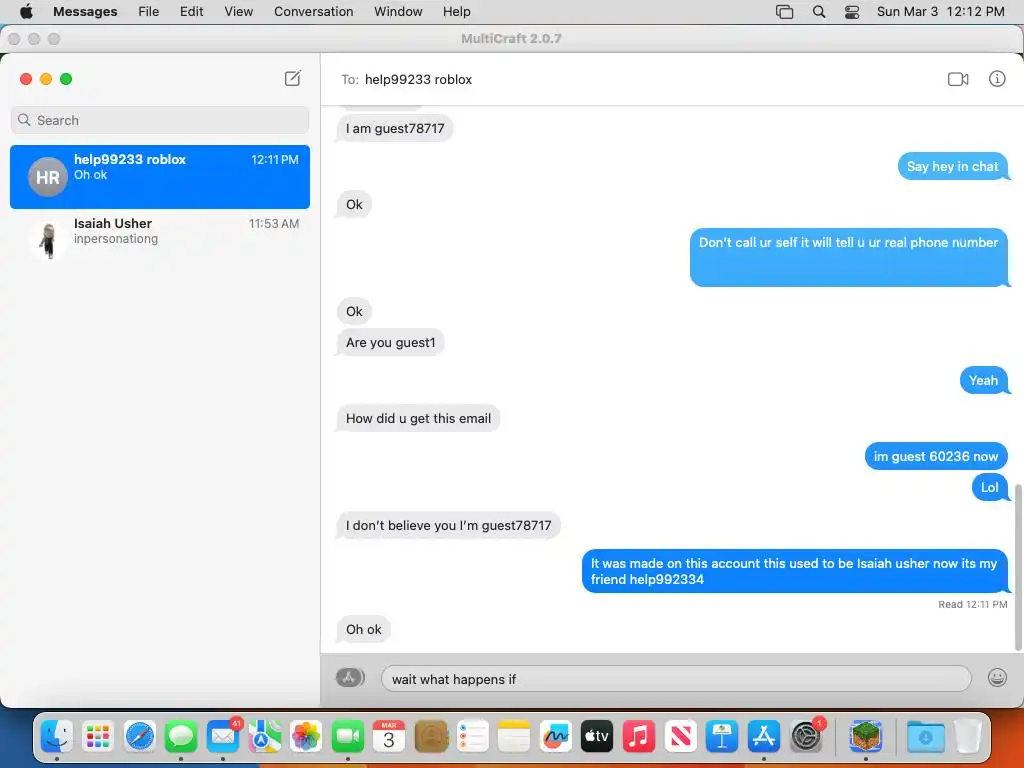Open the Messages app menu
The image size is (1024, 768).
85,11
